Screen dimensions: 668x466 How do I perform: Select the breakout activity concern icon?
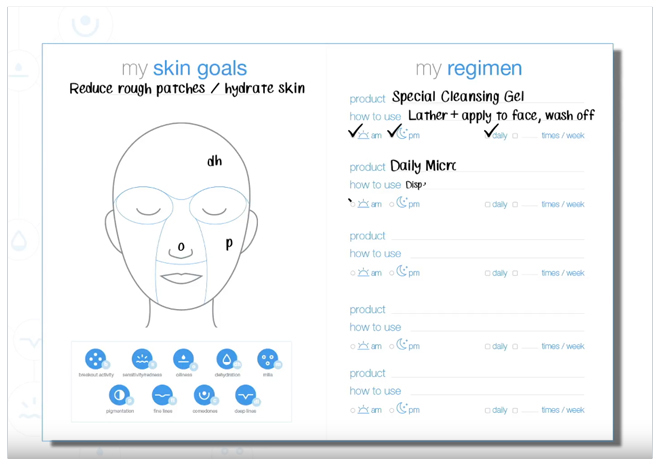(95, 359)
